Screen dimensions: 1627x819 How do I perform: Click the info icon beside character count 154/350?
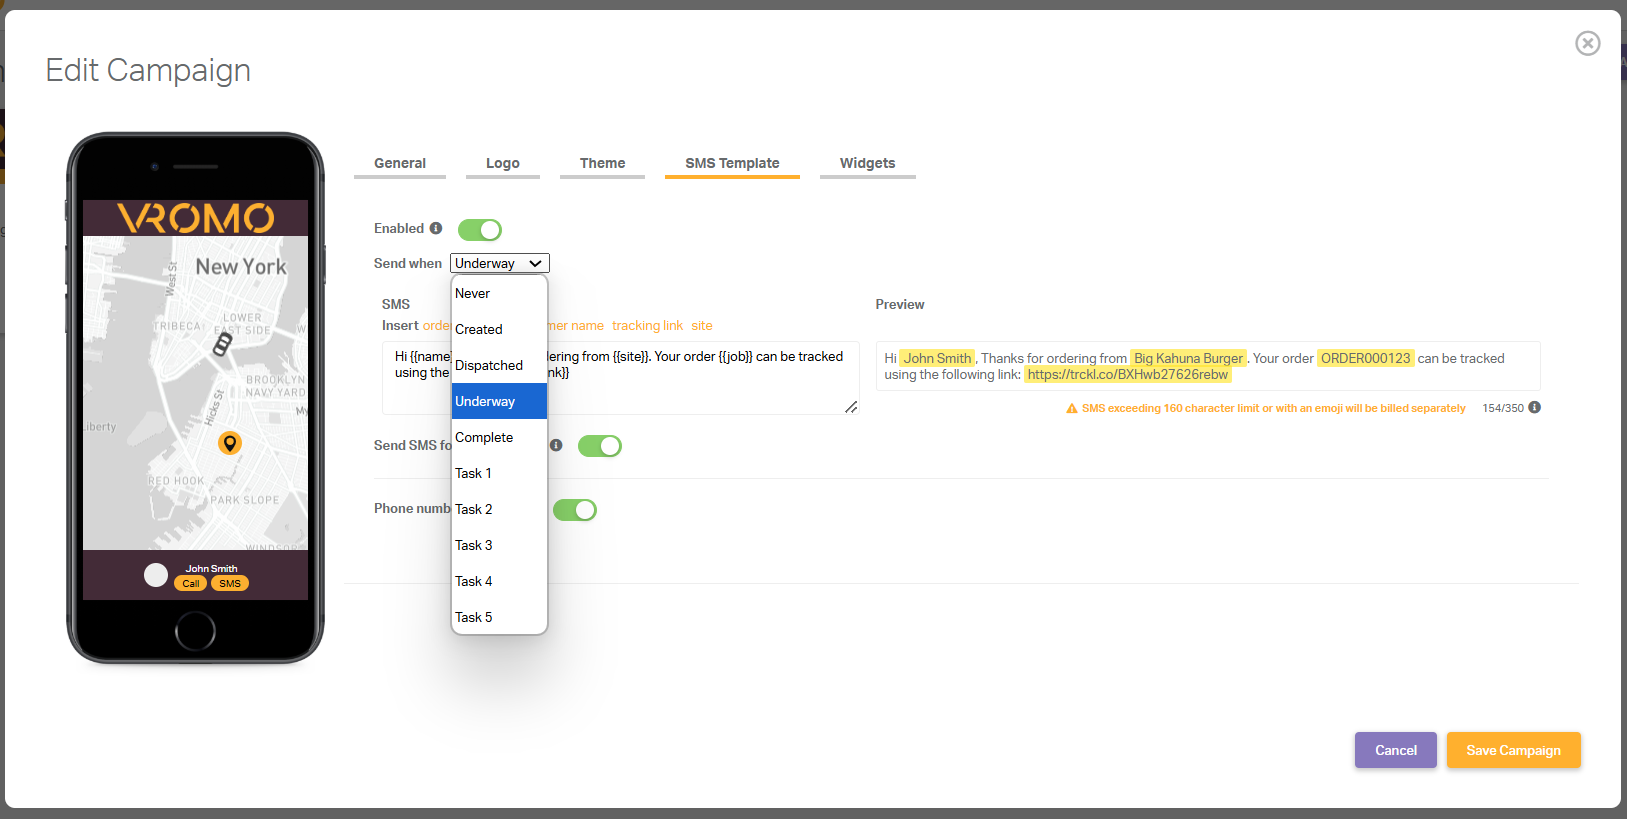click(x=1534, y=407)
